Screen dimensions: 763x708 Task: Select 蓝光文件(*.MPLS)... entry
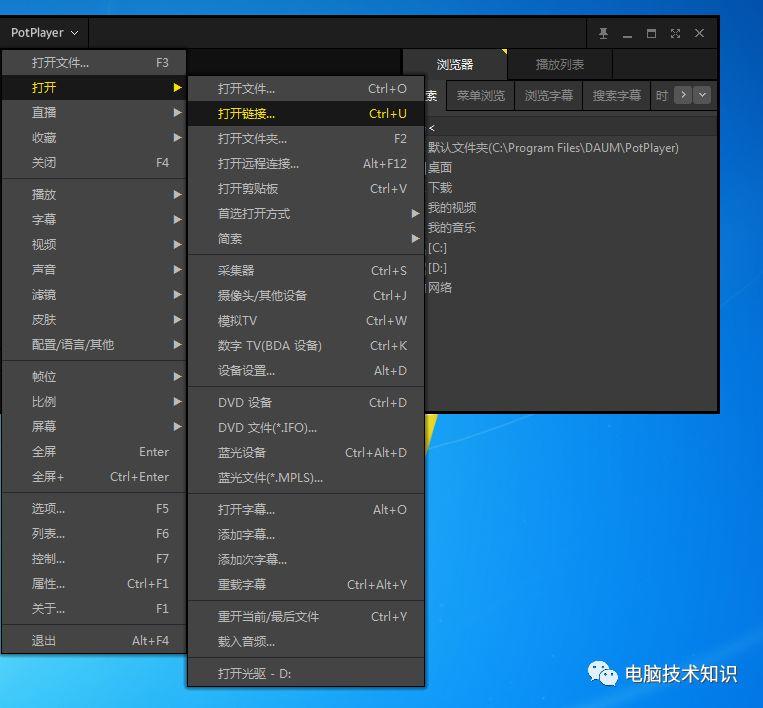coord(306,478)
